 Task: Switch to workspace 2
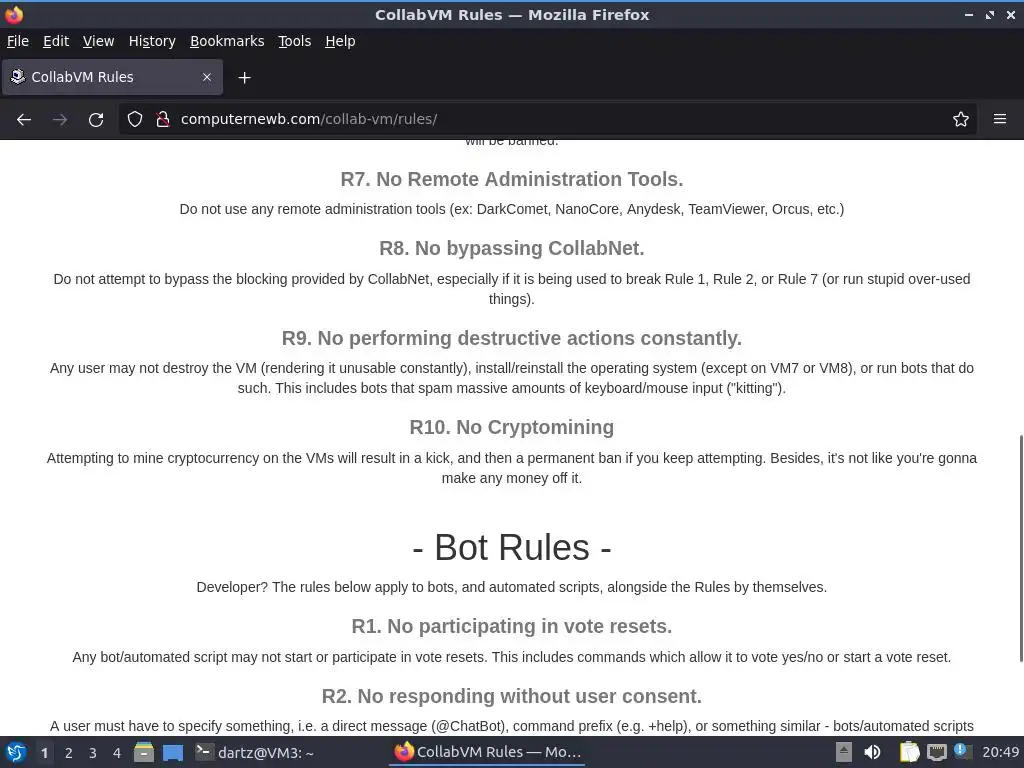click(x=69, y=753)
